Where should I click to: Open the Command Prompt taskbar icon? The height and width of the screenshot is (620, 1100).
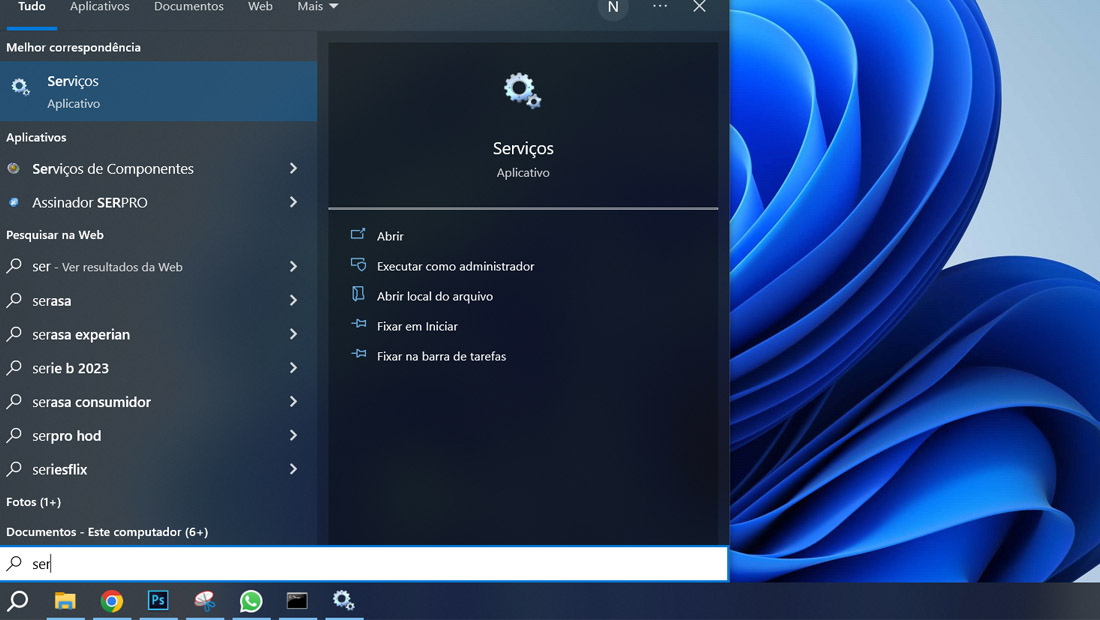click(297, 600)
